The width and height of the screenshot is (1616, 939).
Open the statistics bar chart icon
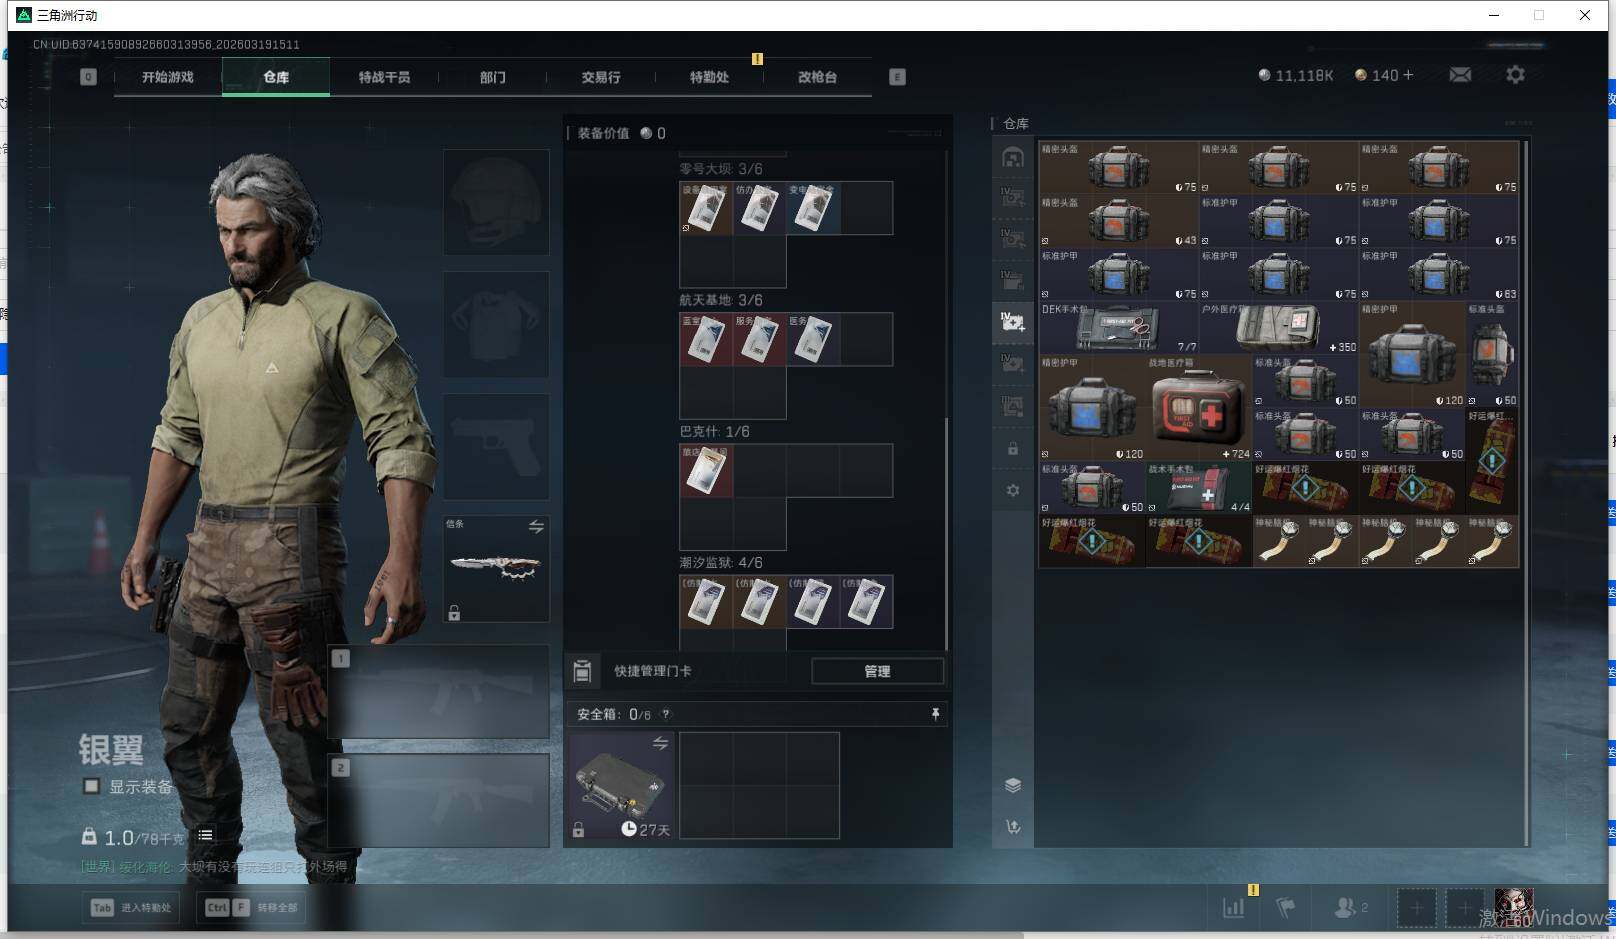click(x=1234, y=907)
